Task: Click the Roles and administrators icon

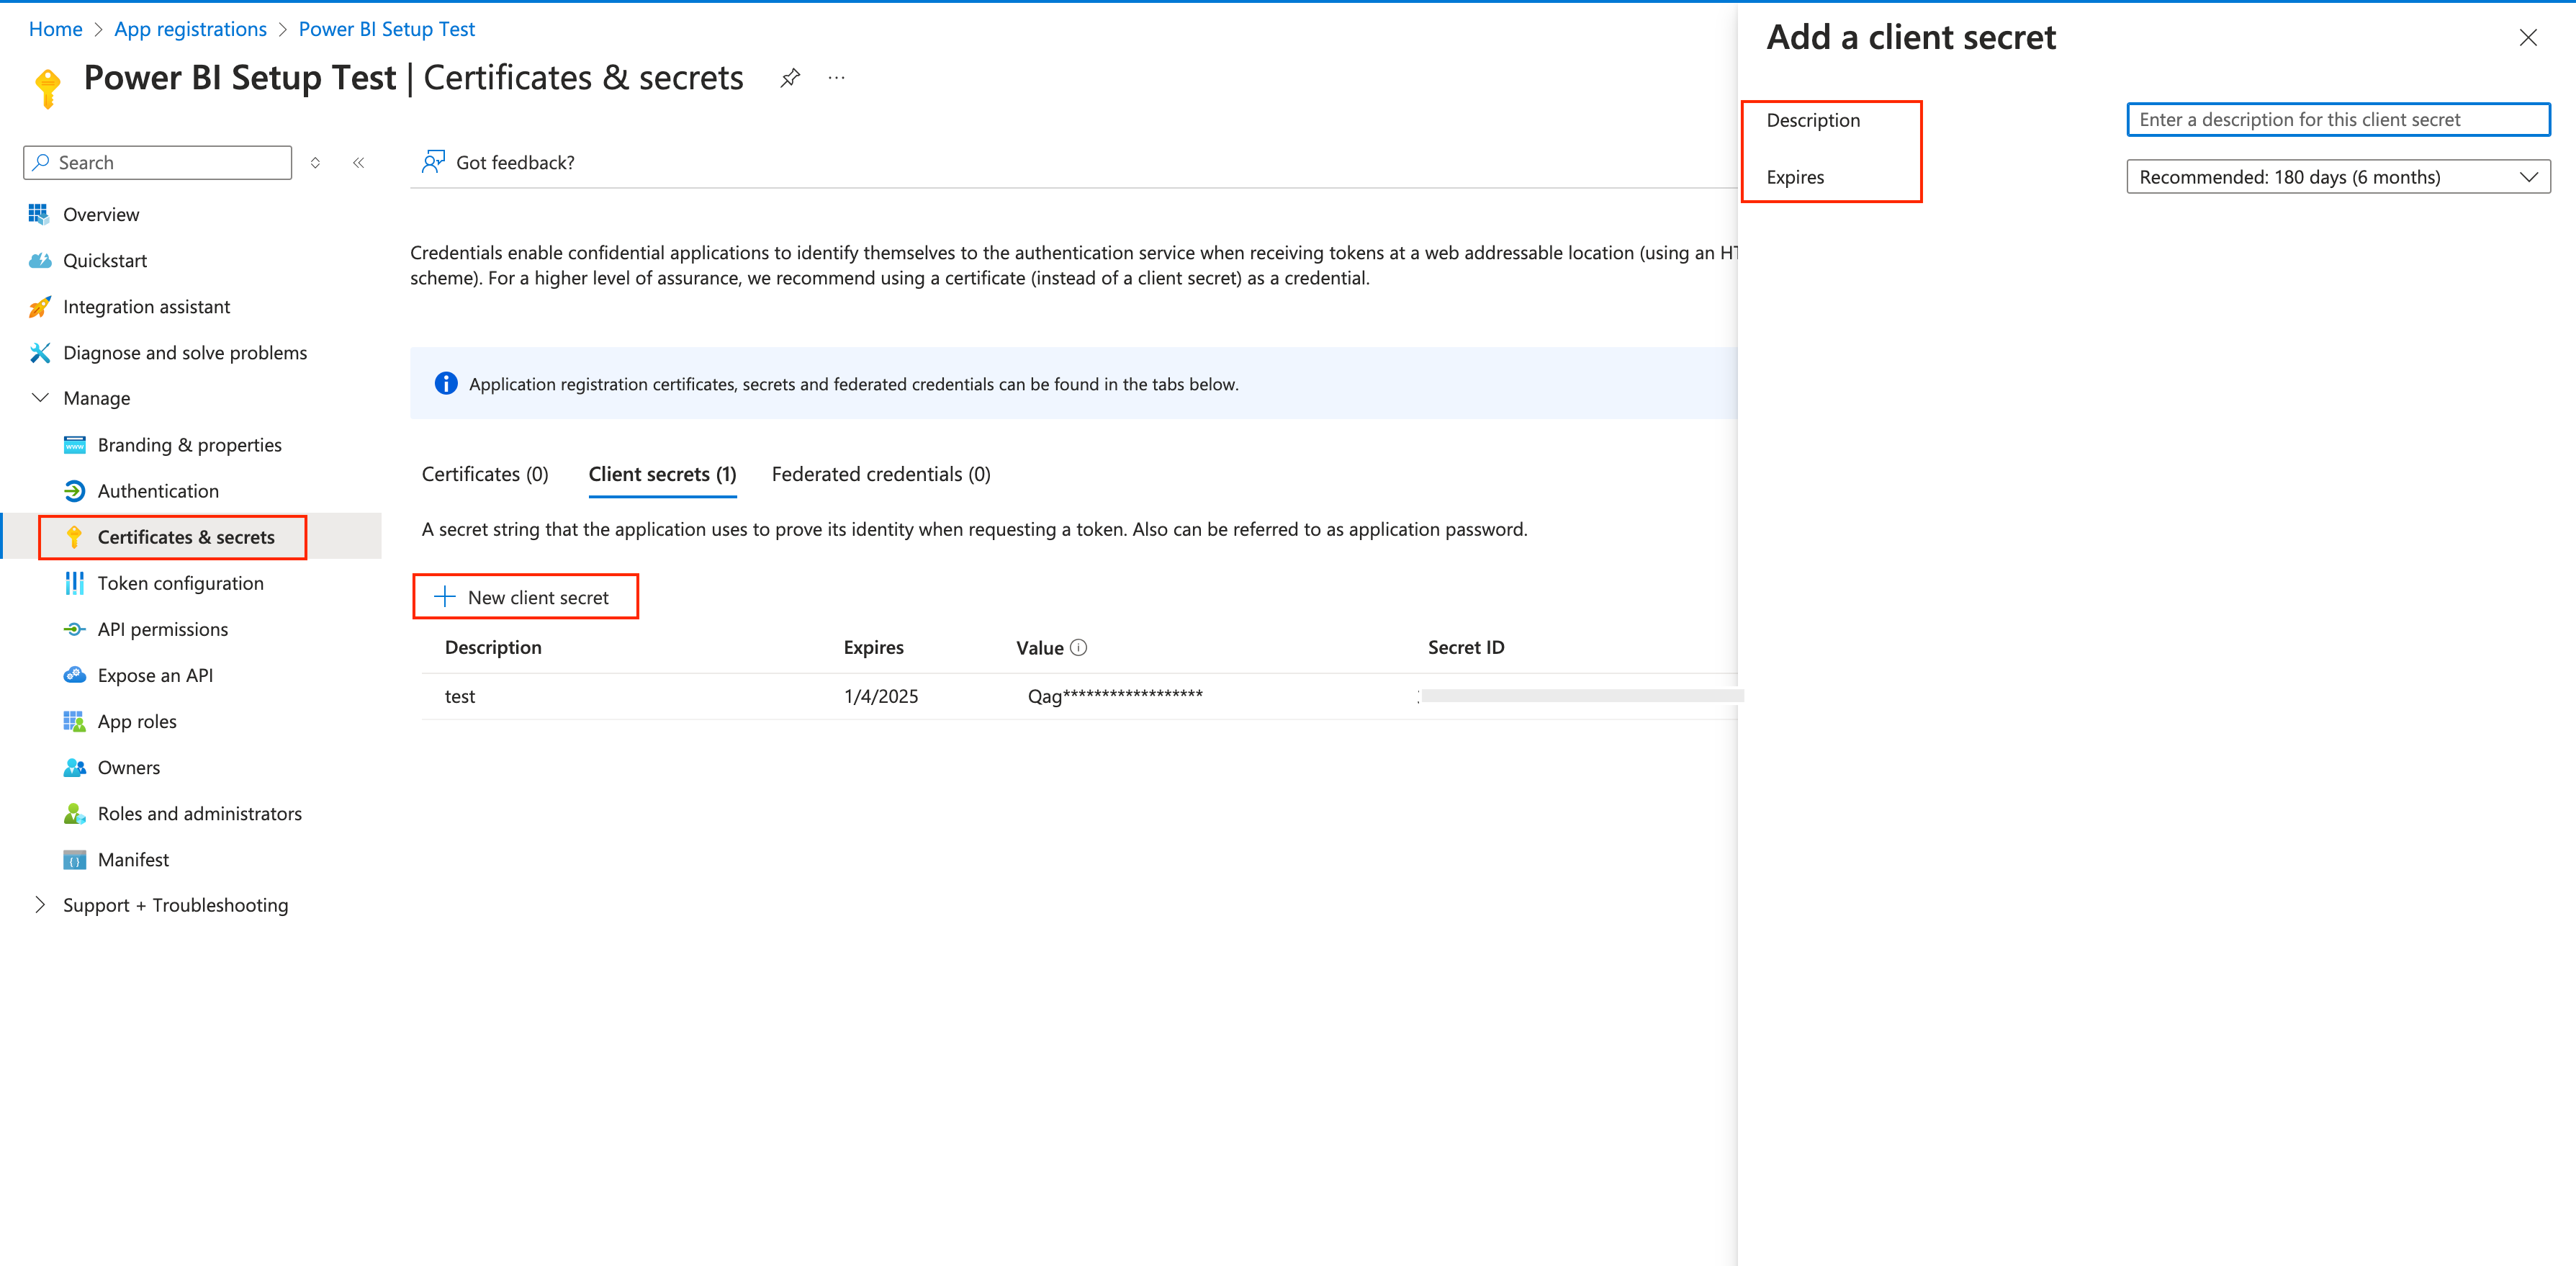Action: (74, 813)
